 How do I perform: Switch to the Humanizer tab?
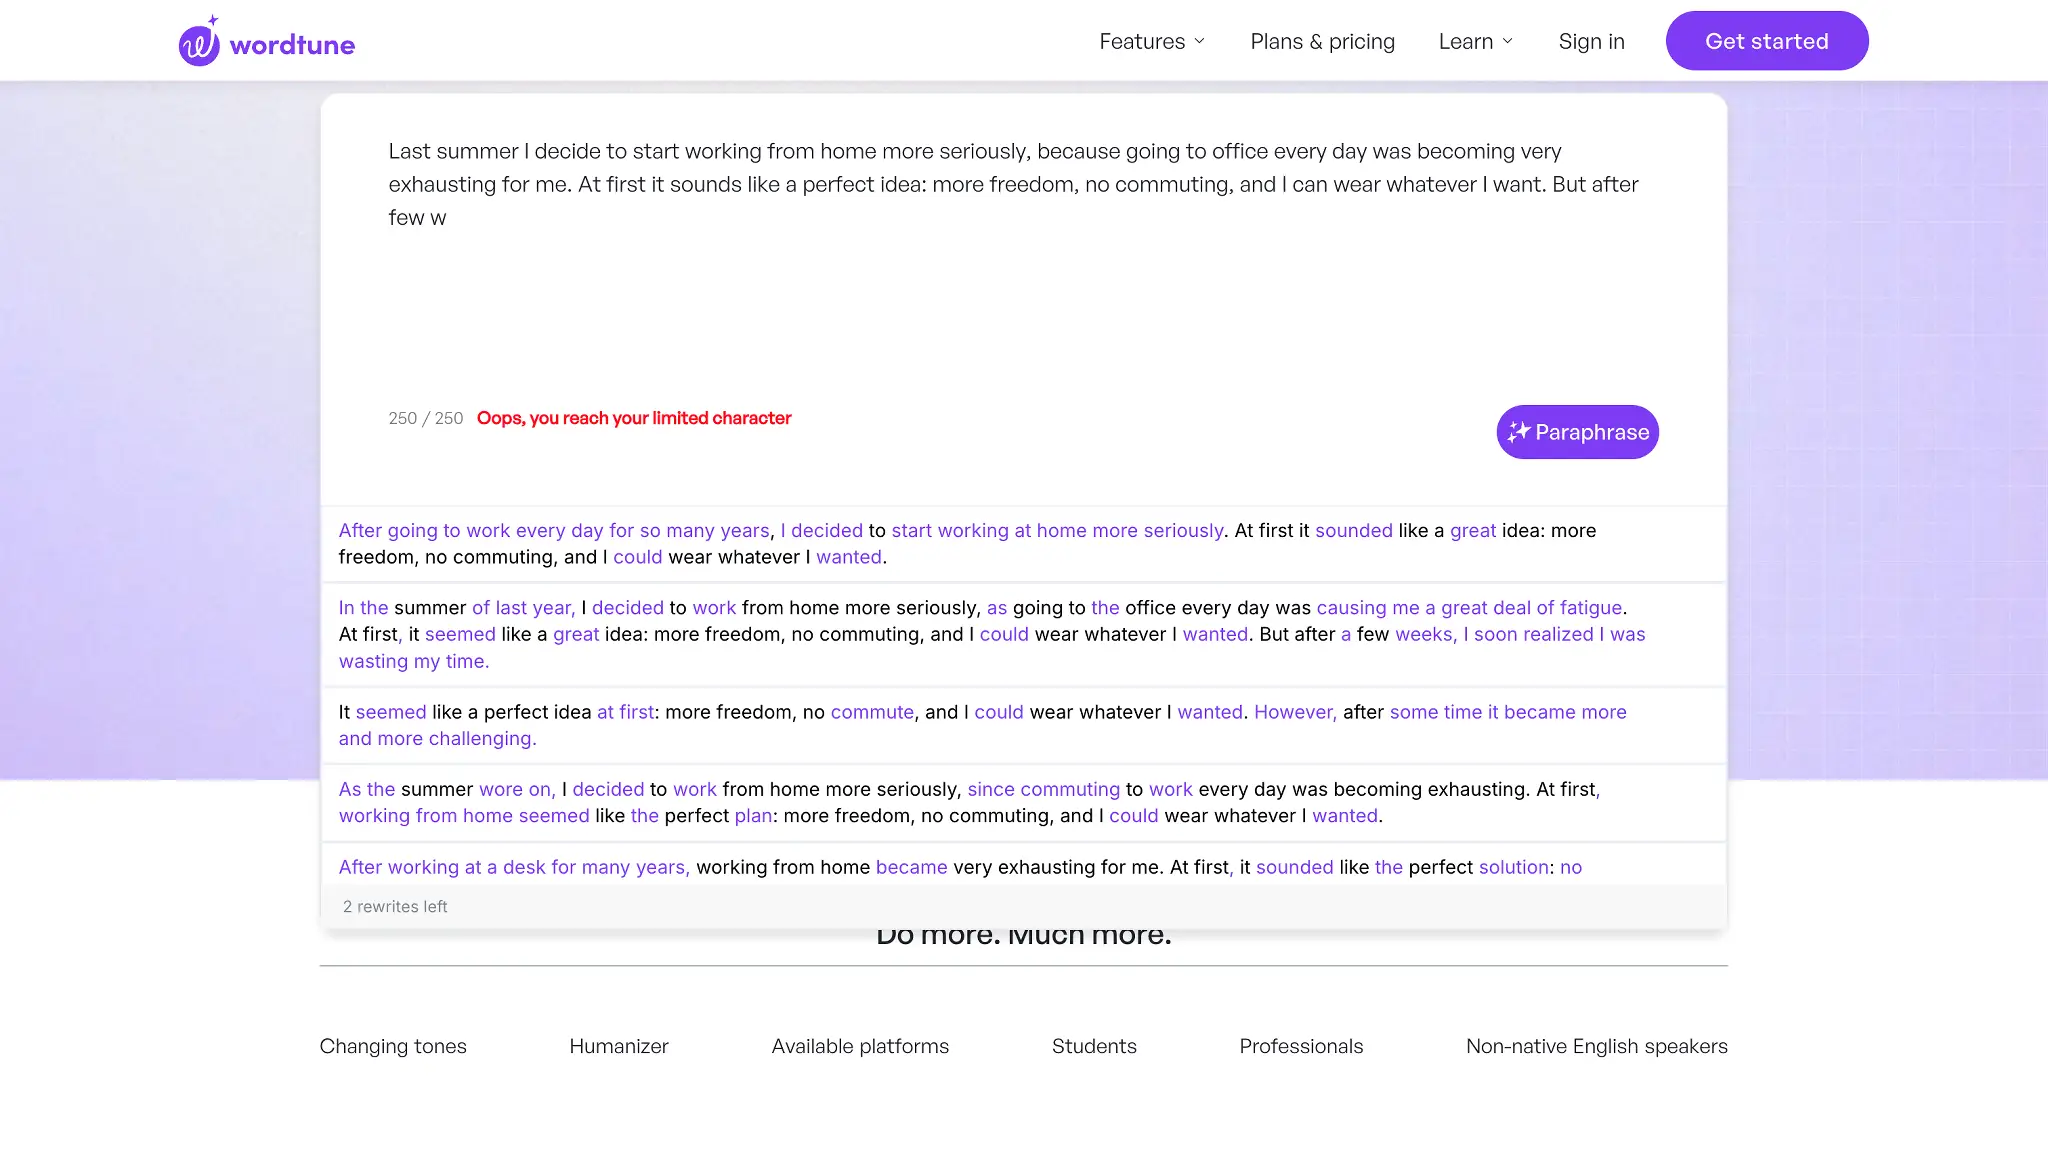pyautogui.click(x=619, y=1046)
